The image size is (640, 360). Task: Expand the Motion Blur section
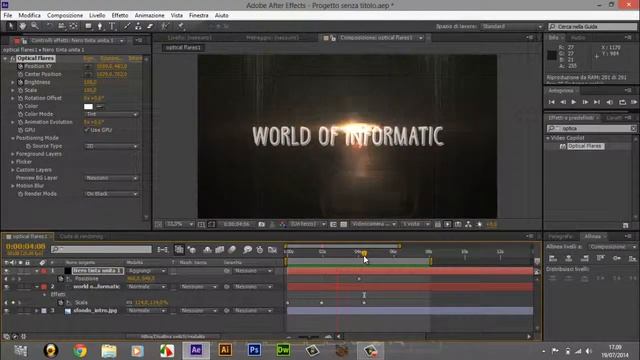click(13, 186)
